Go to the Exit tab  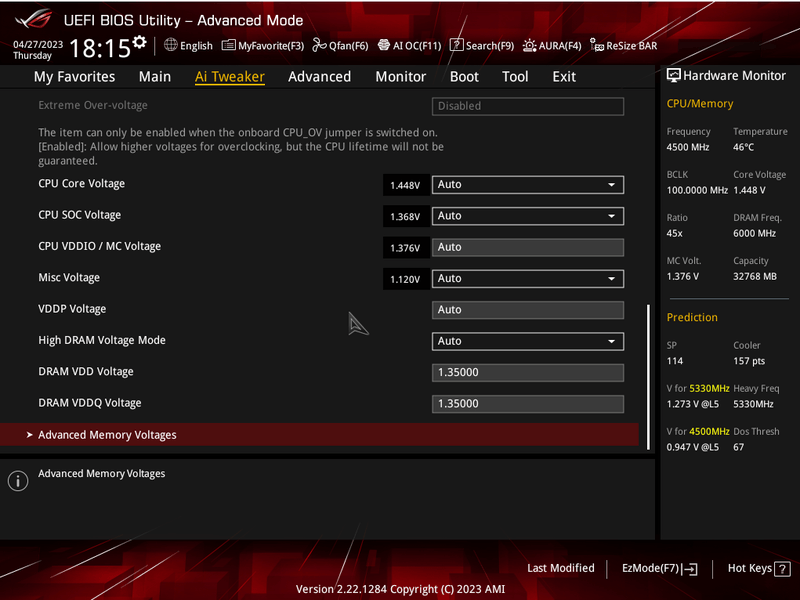[564, 77]
